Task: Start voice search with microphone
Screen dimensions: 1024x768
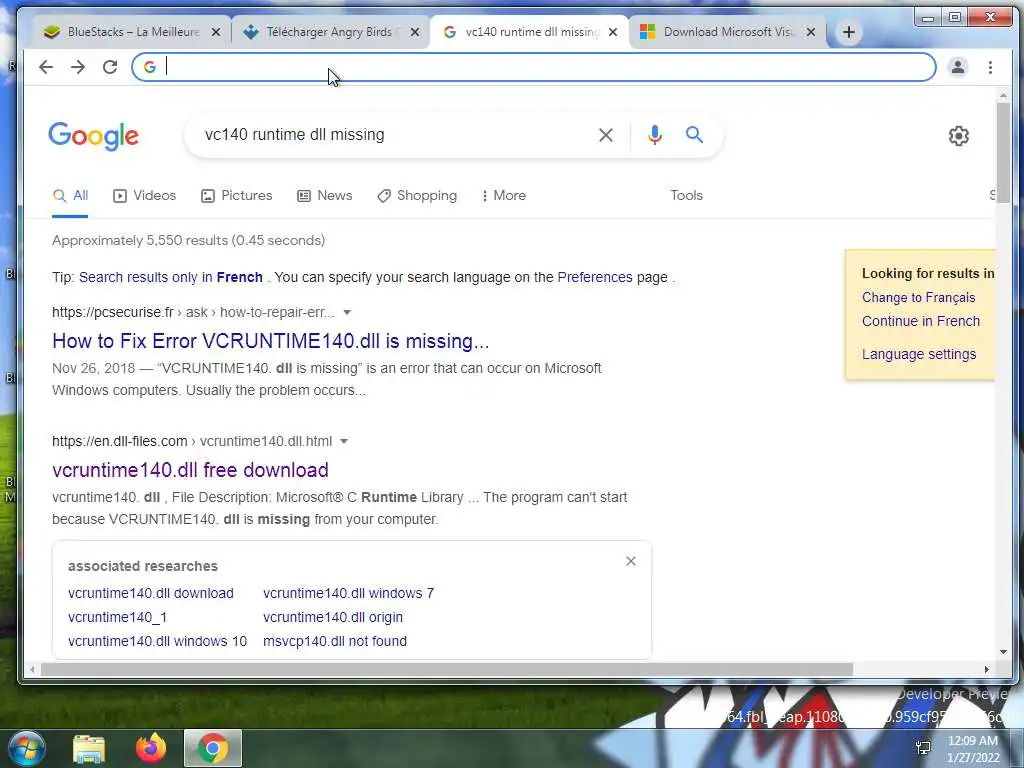Action: [x=654, y=135]
